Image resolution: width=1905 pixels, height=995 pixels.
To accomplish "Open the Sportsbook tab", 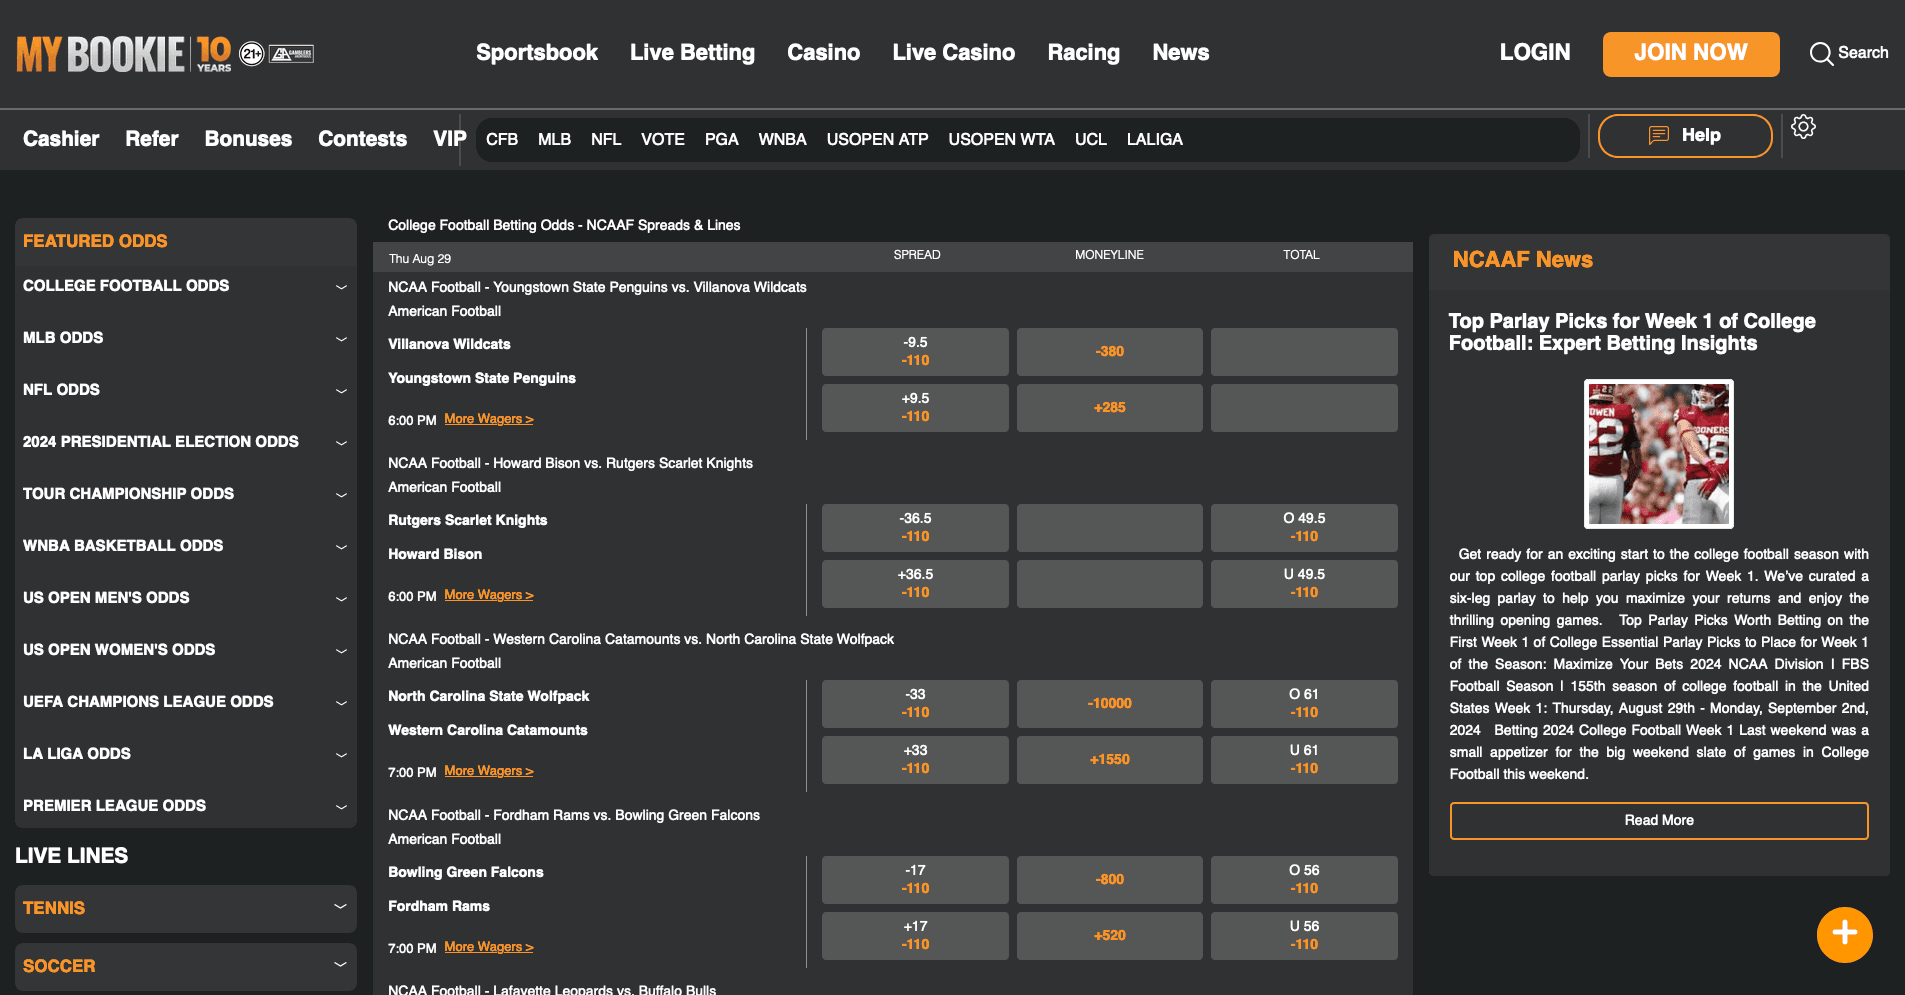I will click(537, 53).
